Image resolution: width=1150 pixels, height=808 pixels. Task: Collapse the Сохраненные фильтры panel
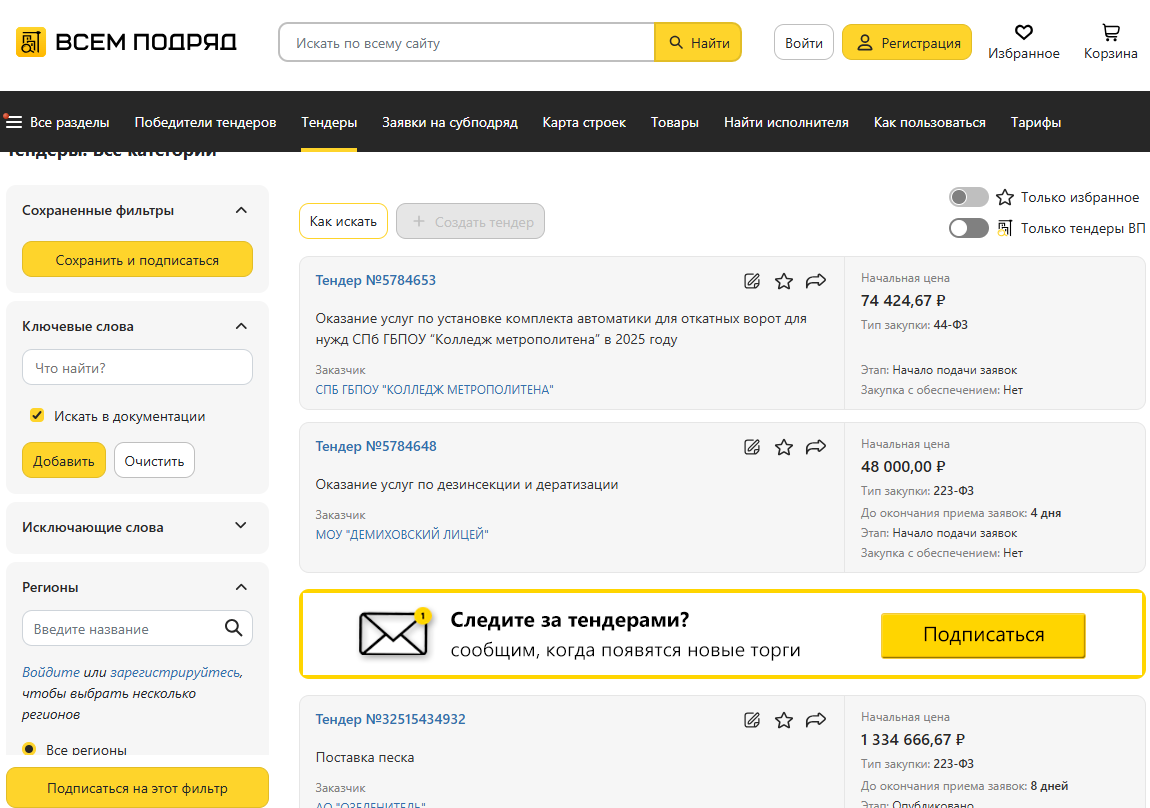point(240,210)
